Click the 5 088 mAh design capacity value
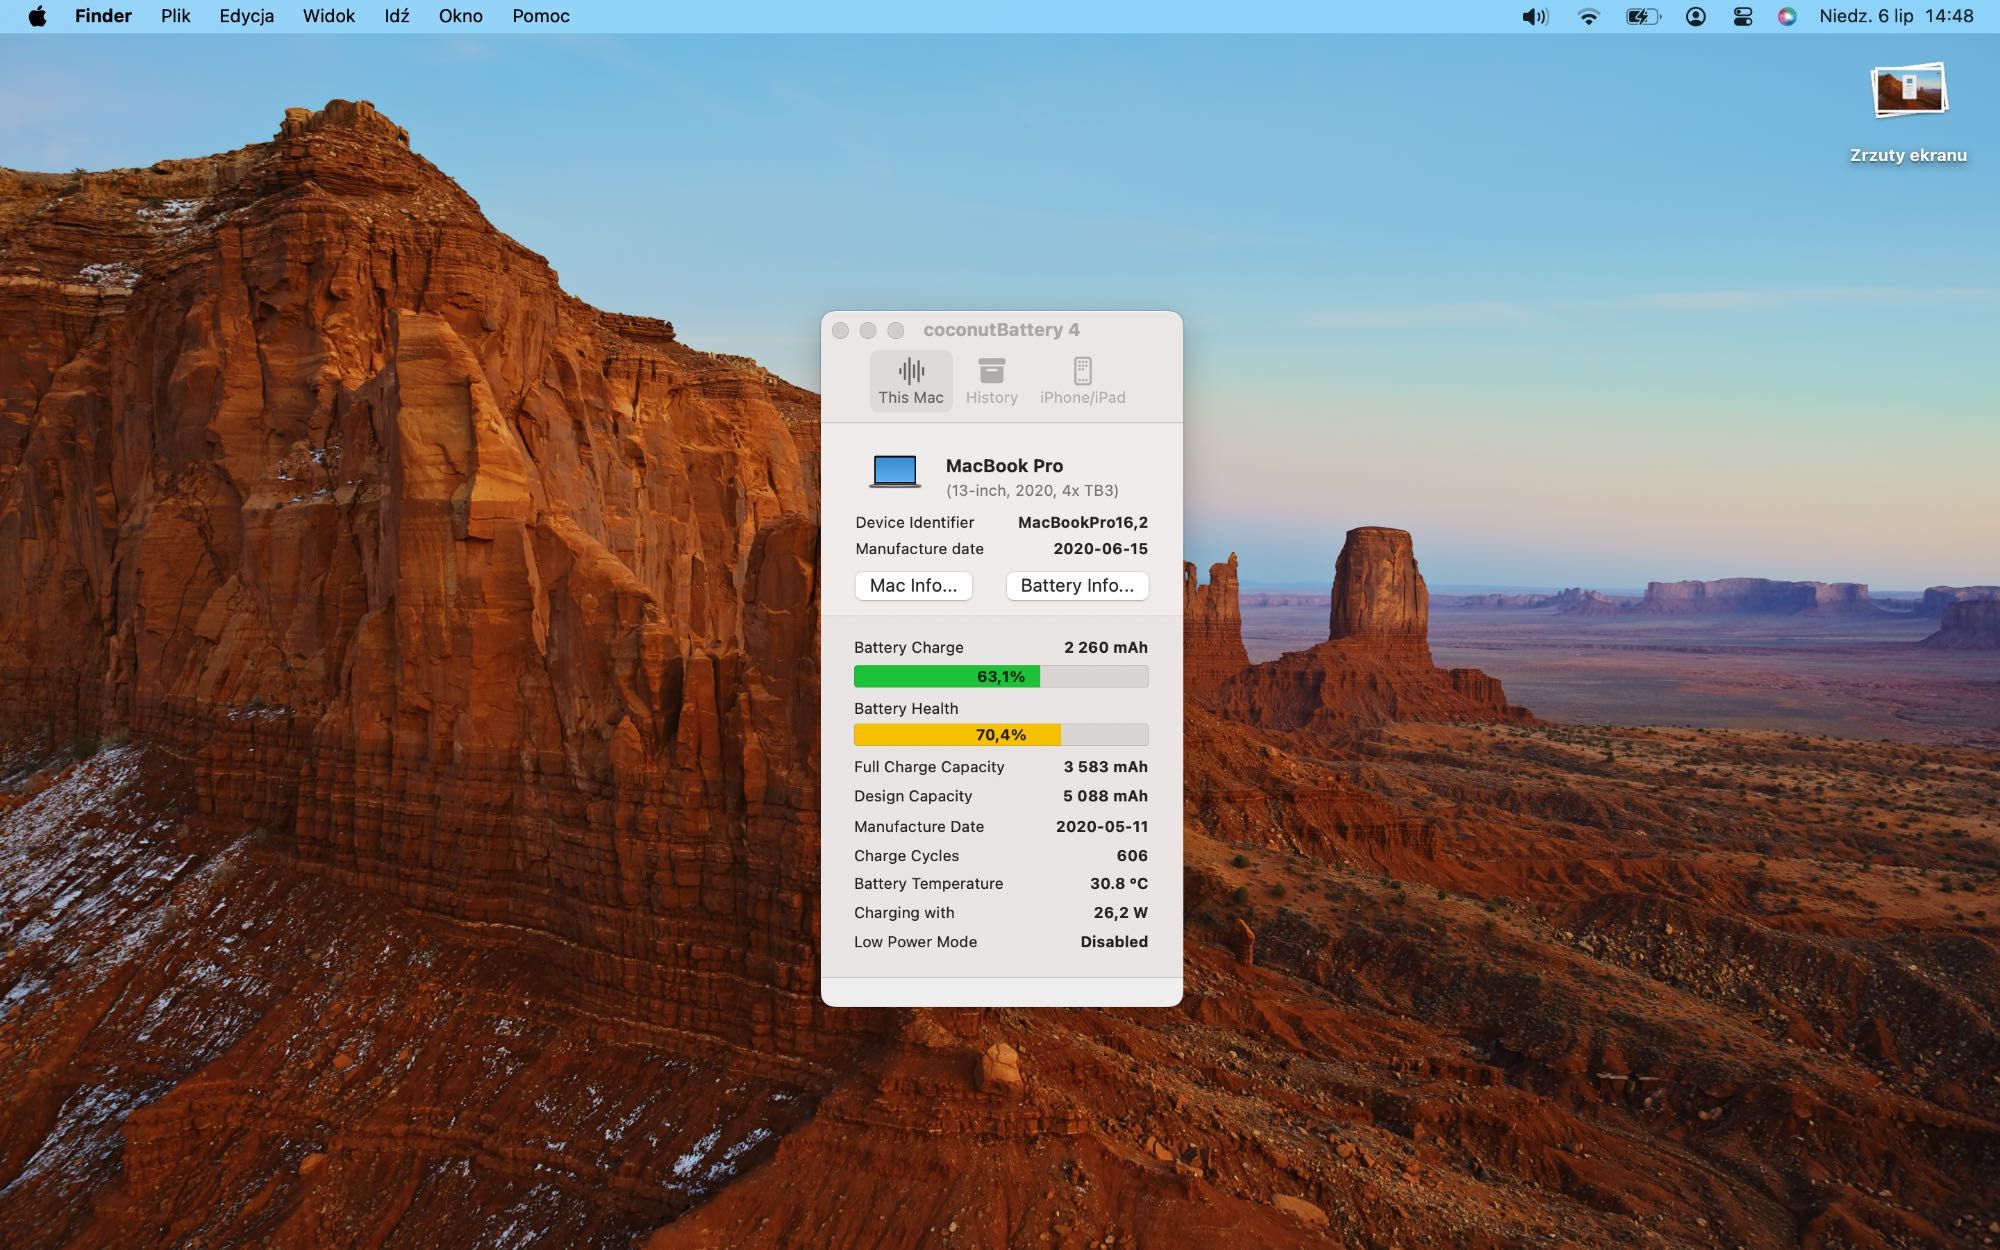The height and width of the screenshot is (1250, 2000). point(1105,796)
